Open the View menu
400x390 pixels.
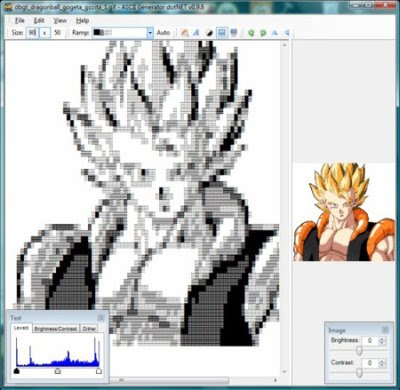click(x=60, y=21)
